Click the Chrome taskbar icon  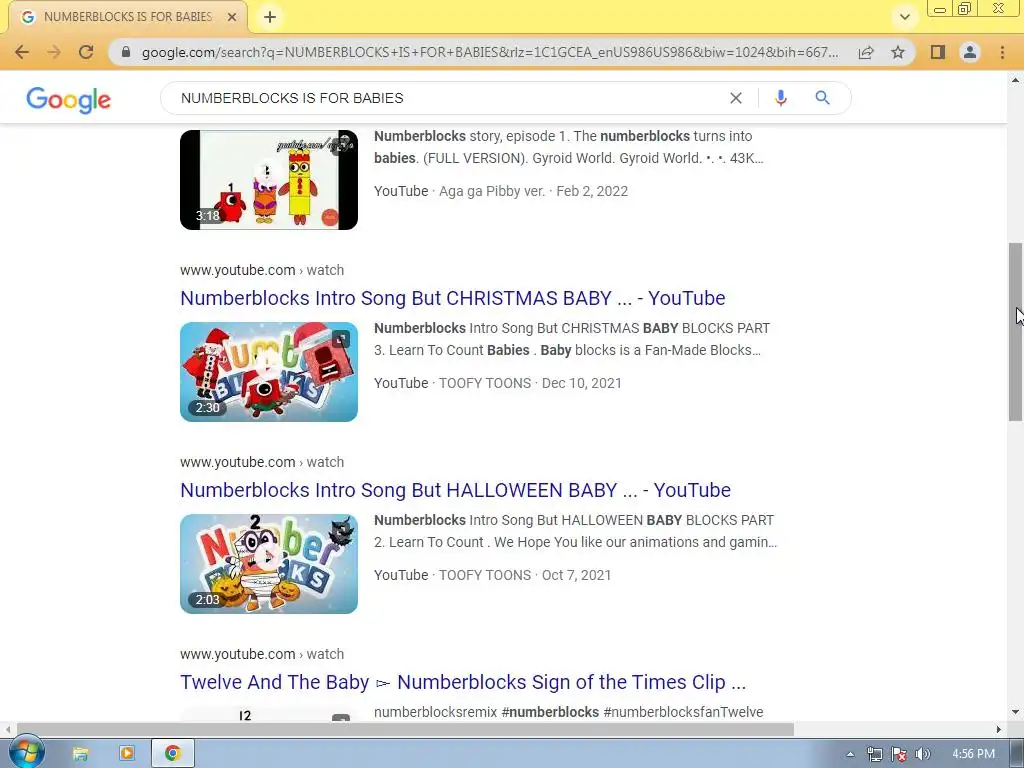(172, 754)
